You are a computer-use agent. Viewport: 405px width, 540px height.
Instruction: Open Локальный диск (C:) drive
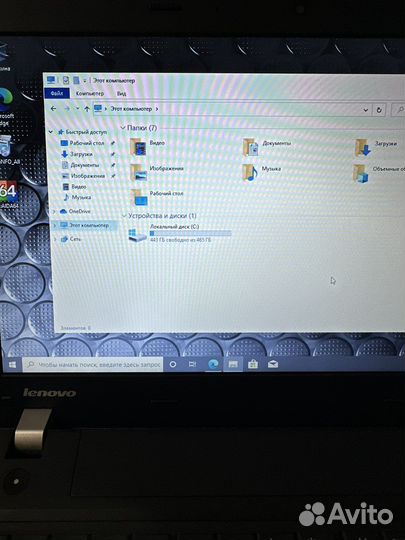click(180, 233)
